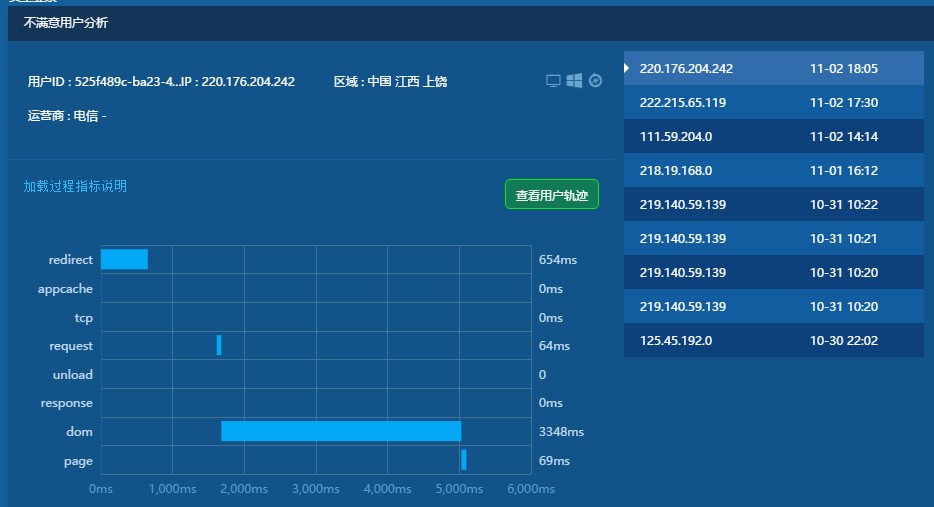Screen dimensions: 934x507
Task: Click the 69ms page value
Action: 554,461
